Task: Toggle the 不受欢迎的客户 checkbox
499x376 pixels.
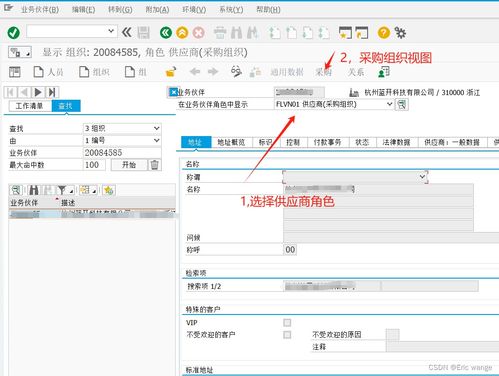Action: point(287,335)
